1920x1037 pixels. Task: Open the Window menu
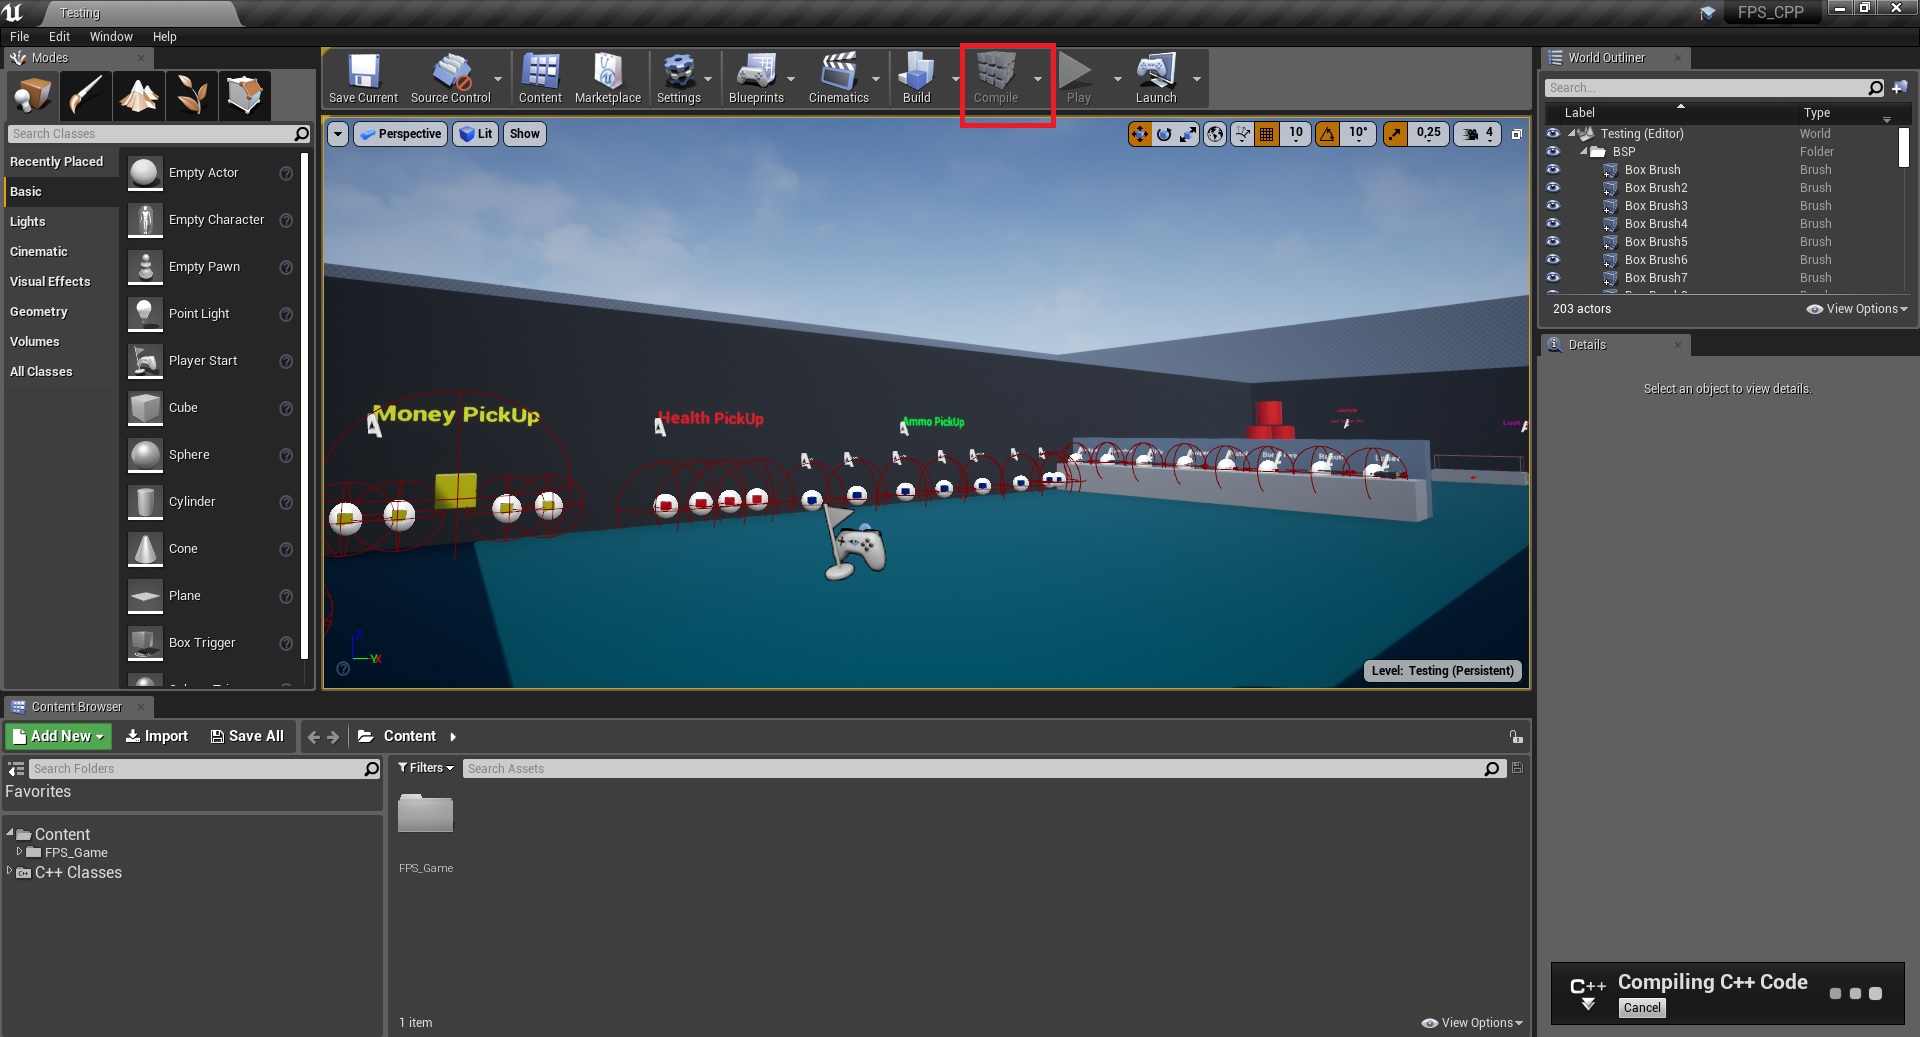pyautogui.click(x=111, y=37)
